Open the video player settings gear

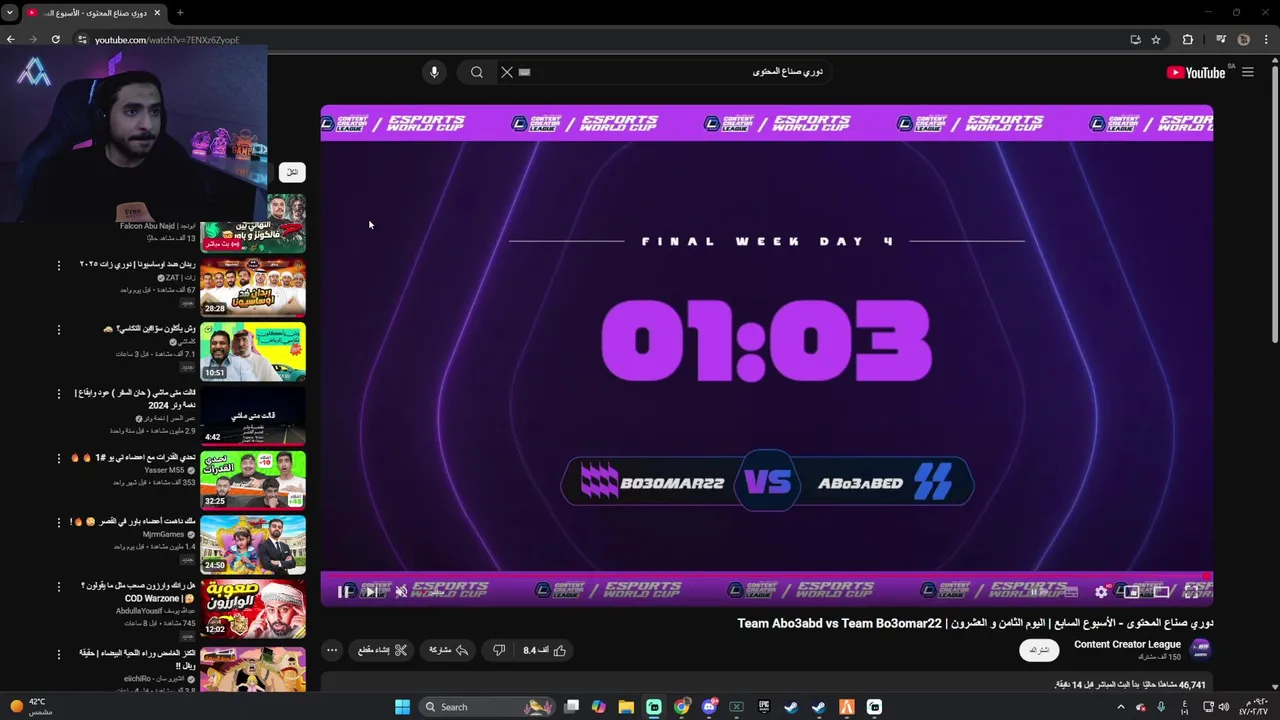tap(1101, 592)
